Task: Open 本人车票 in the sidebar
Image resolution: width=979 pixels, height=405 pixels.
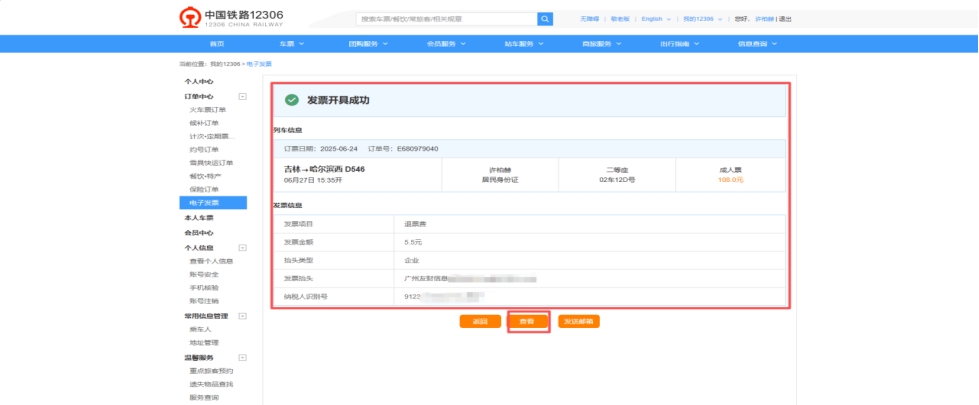Action: coord(199,218)
